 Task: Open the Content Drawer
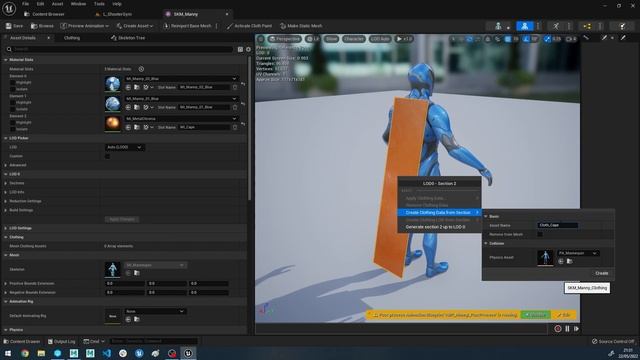pyautogui.click(x=22, y=341)
